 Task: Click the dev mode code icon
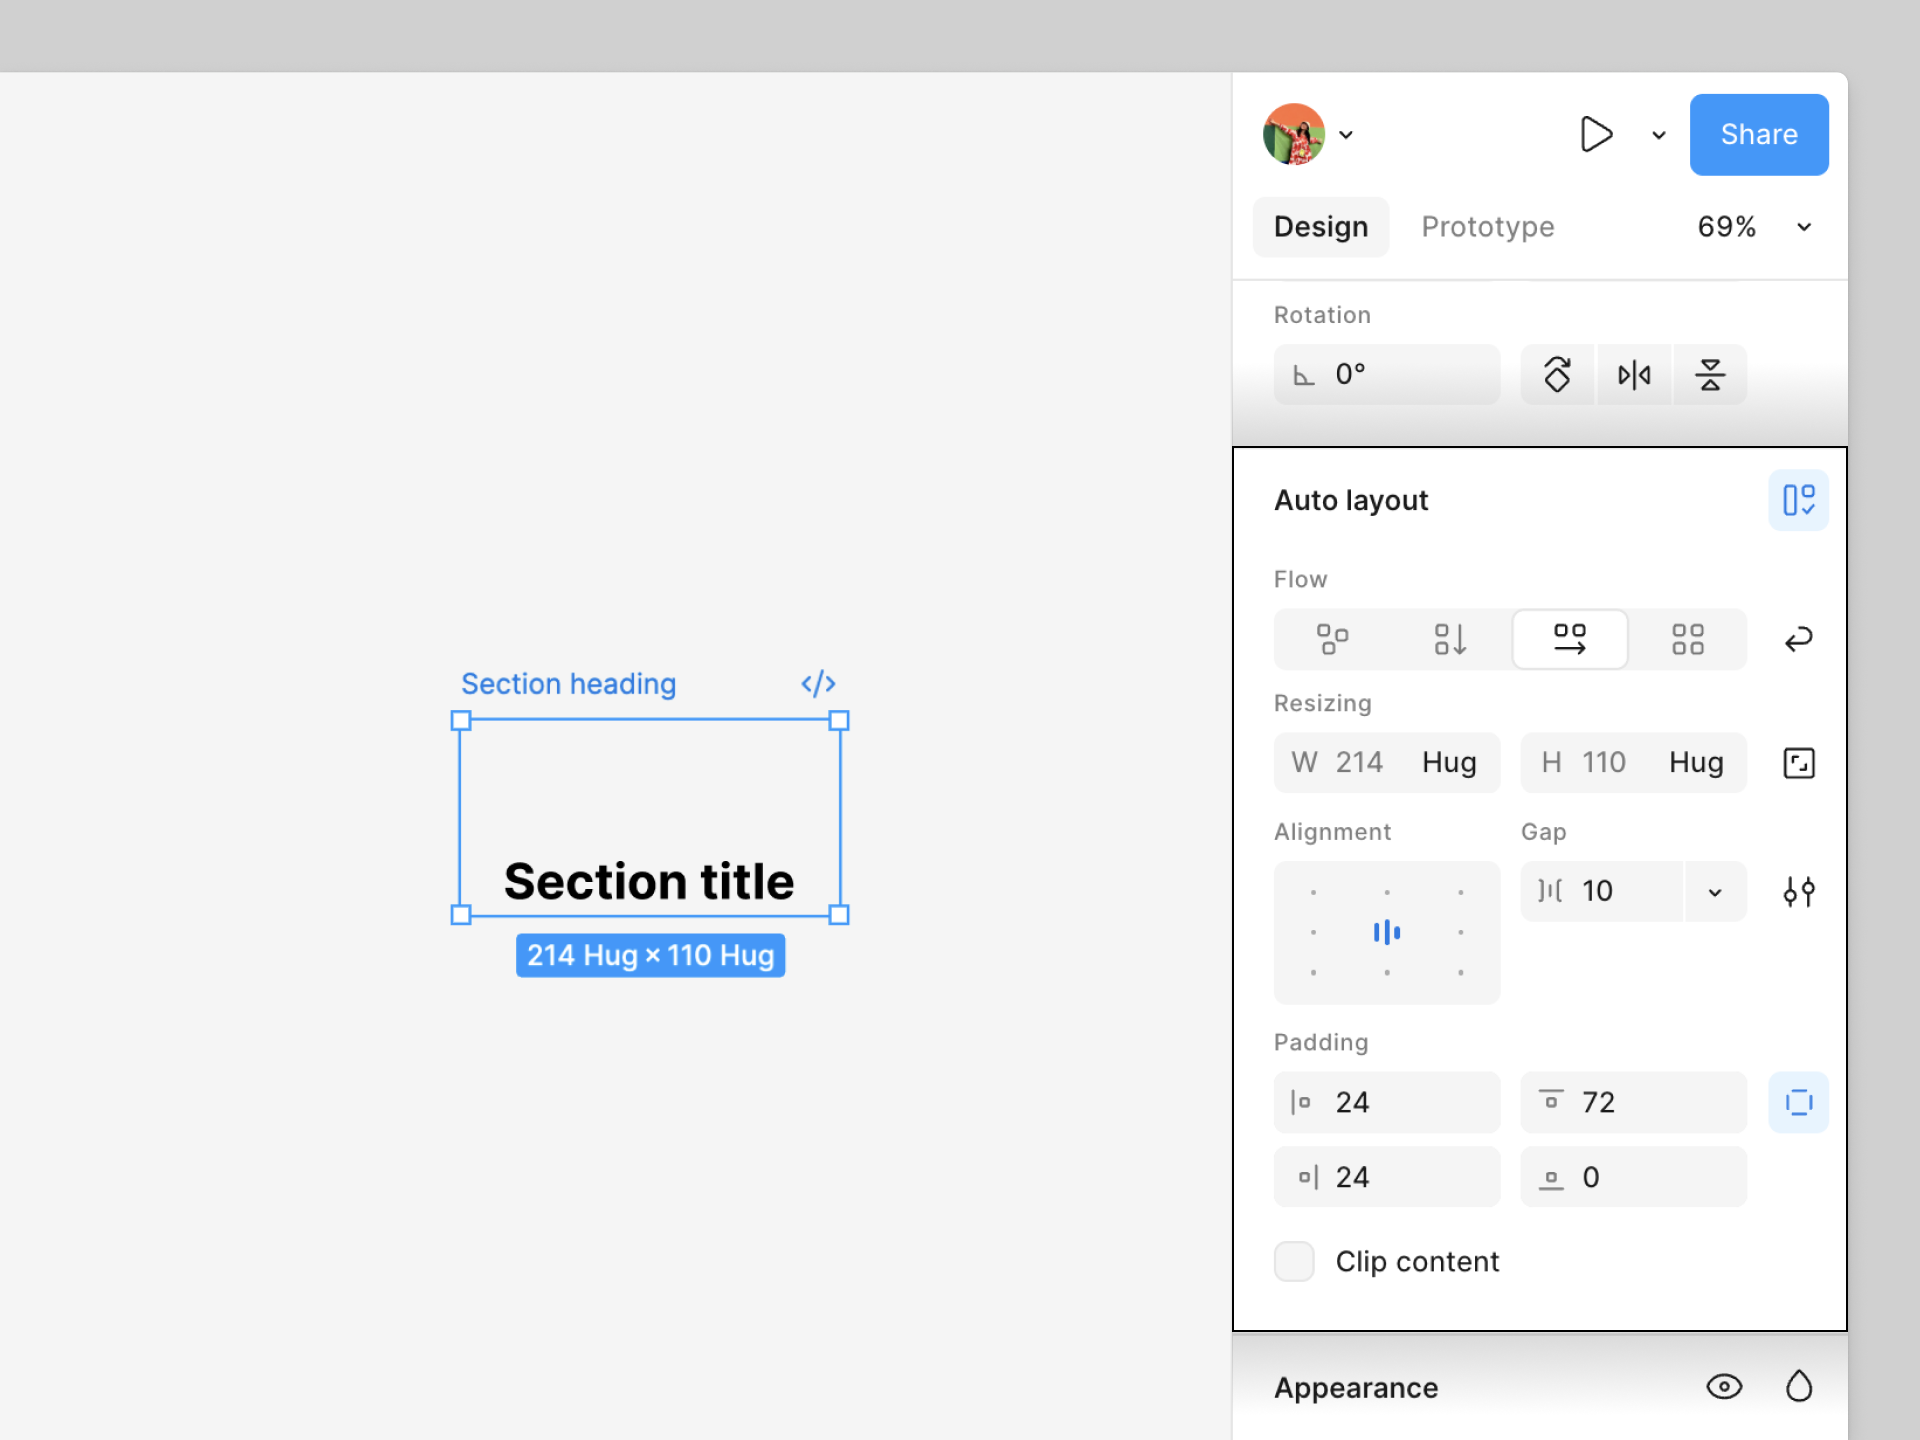pyautogui.click(x=818, y=684)
